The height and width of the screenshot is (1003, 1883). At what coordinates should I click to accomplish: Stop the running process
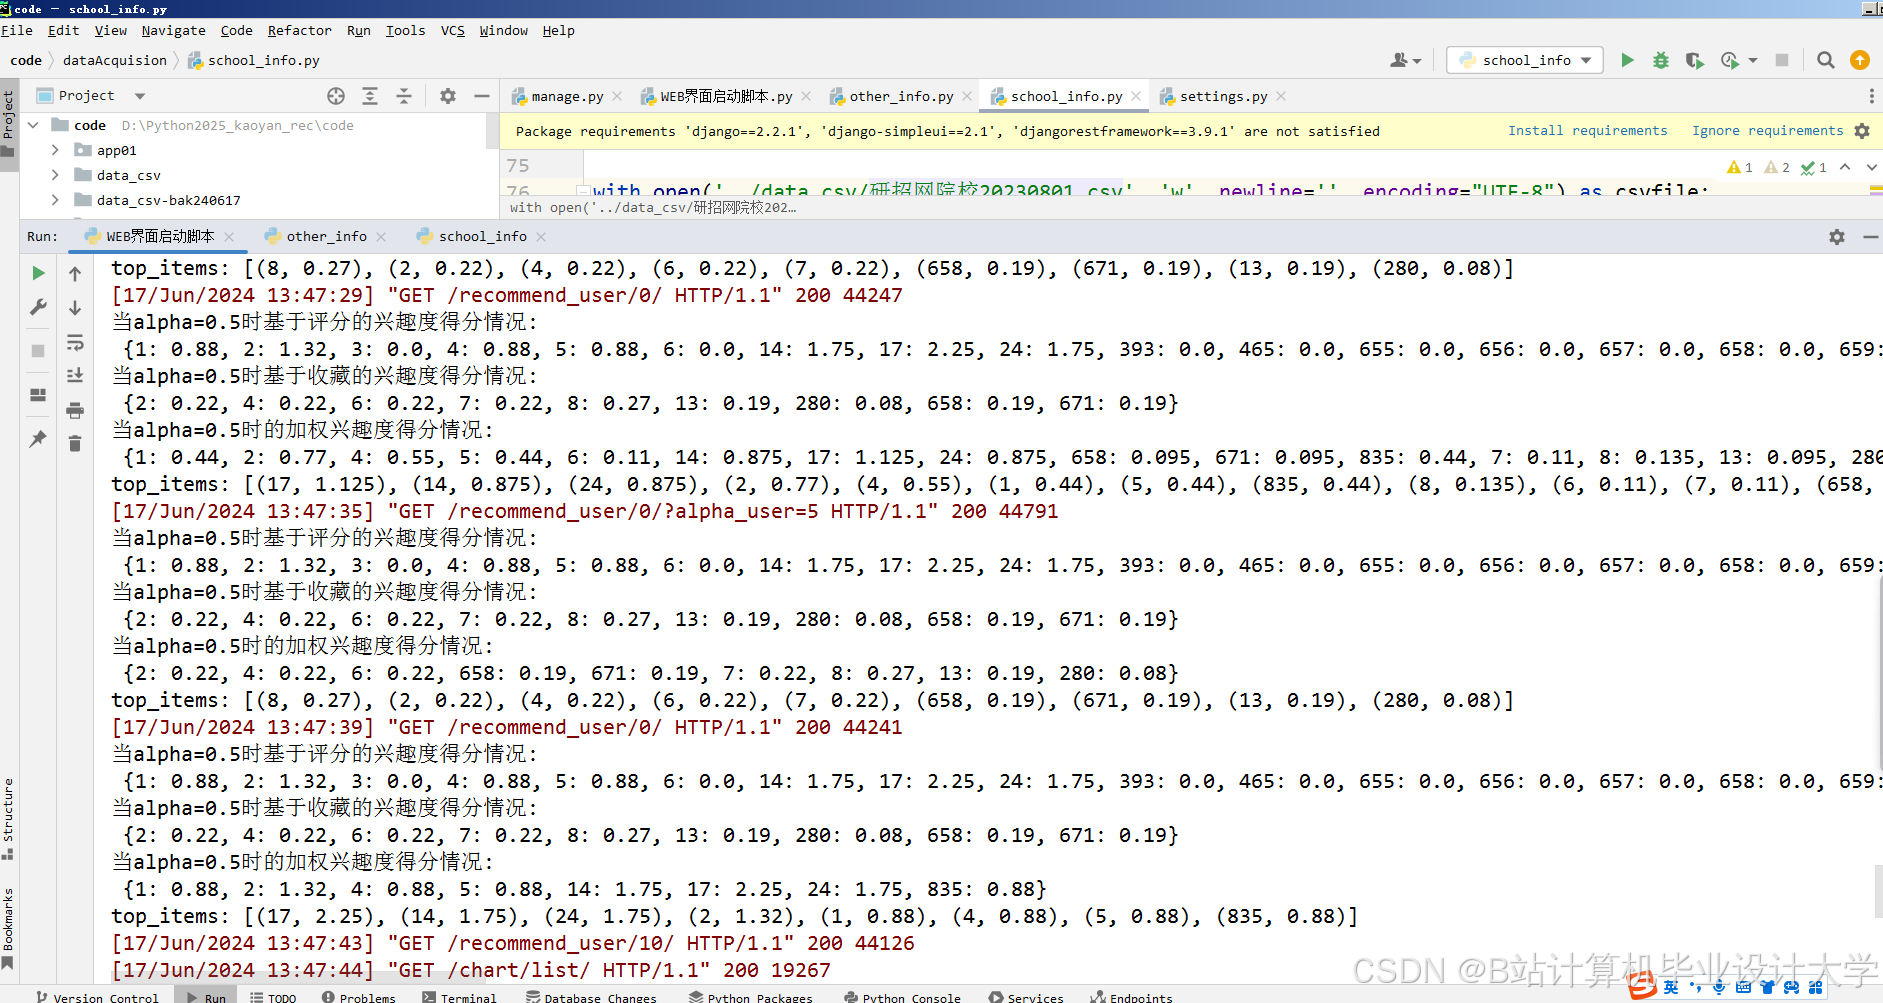tap(37, 351)
